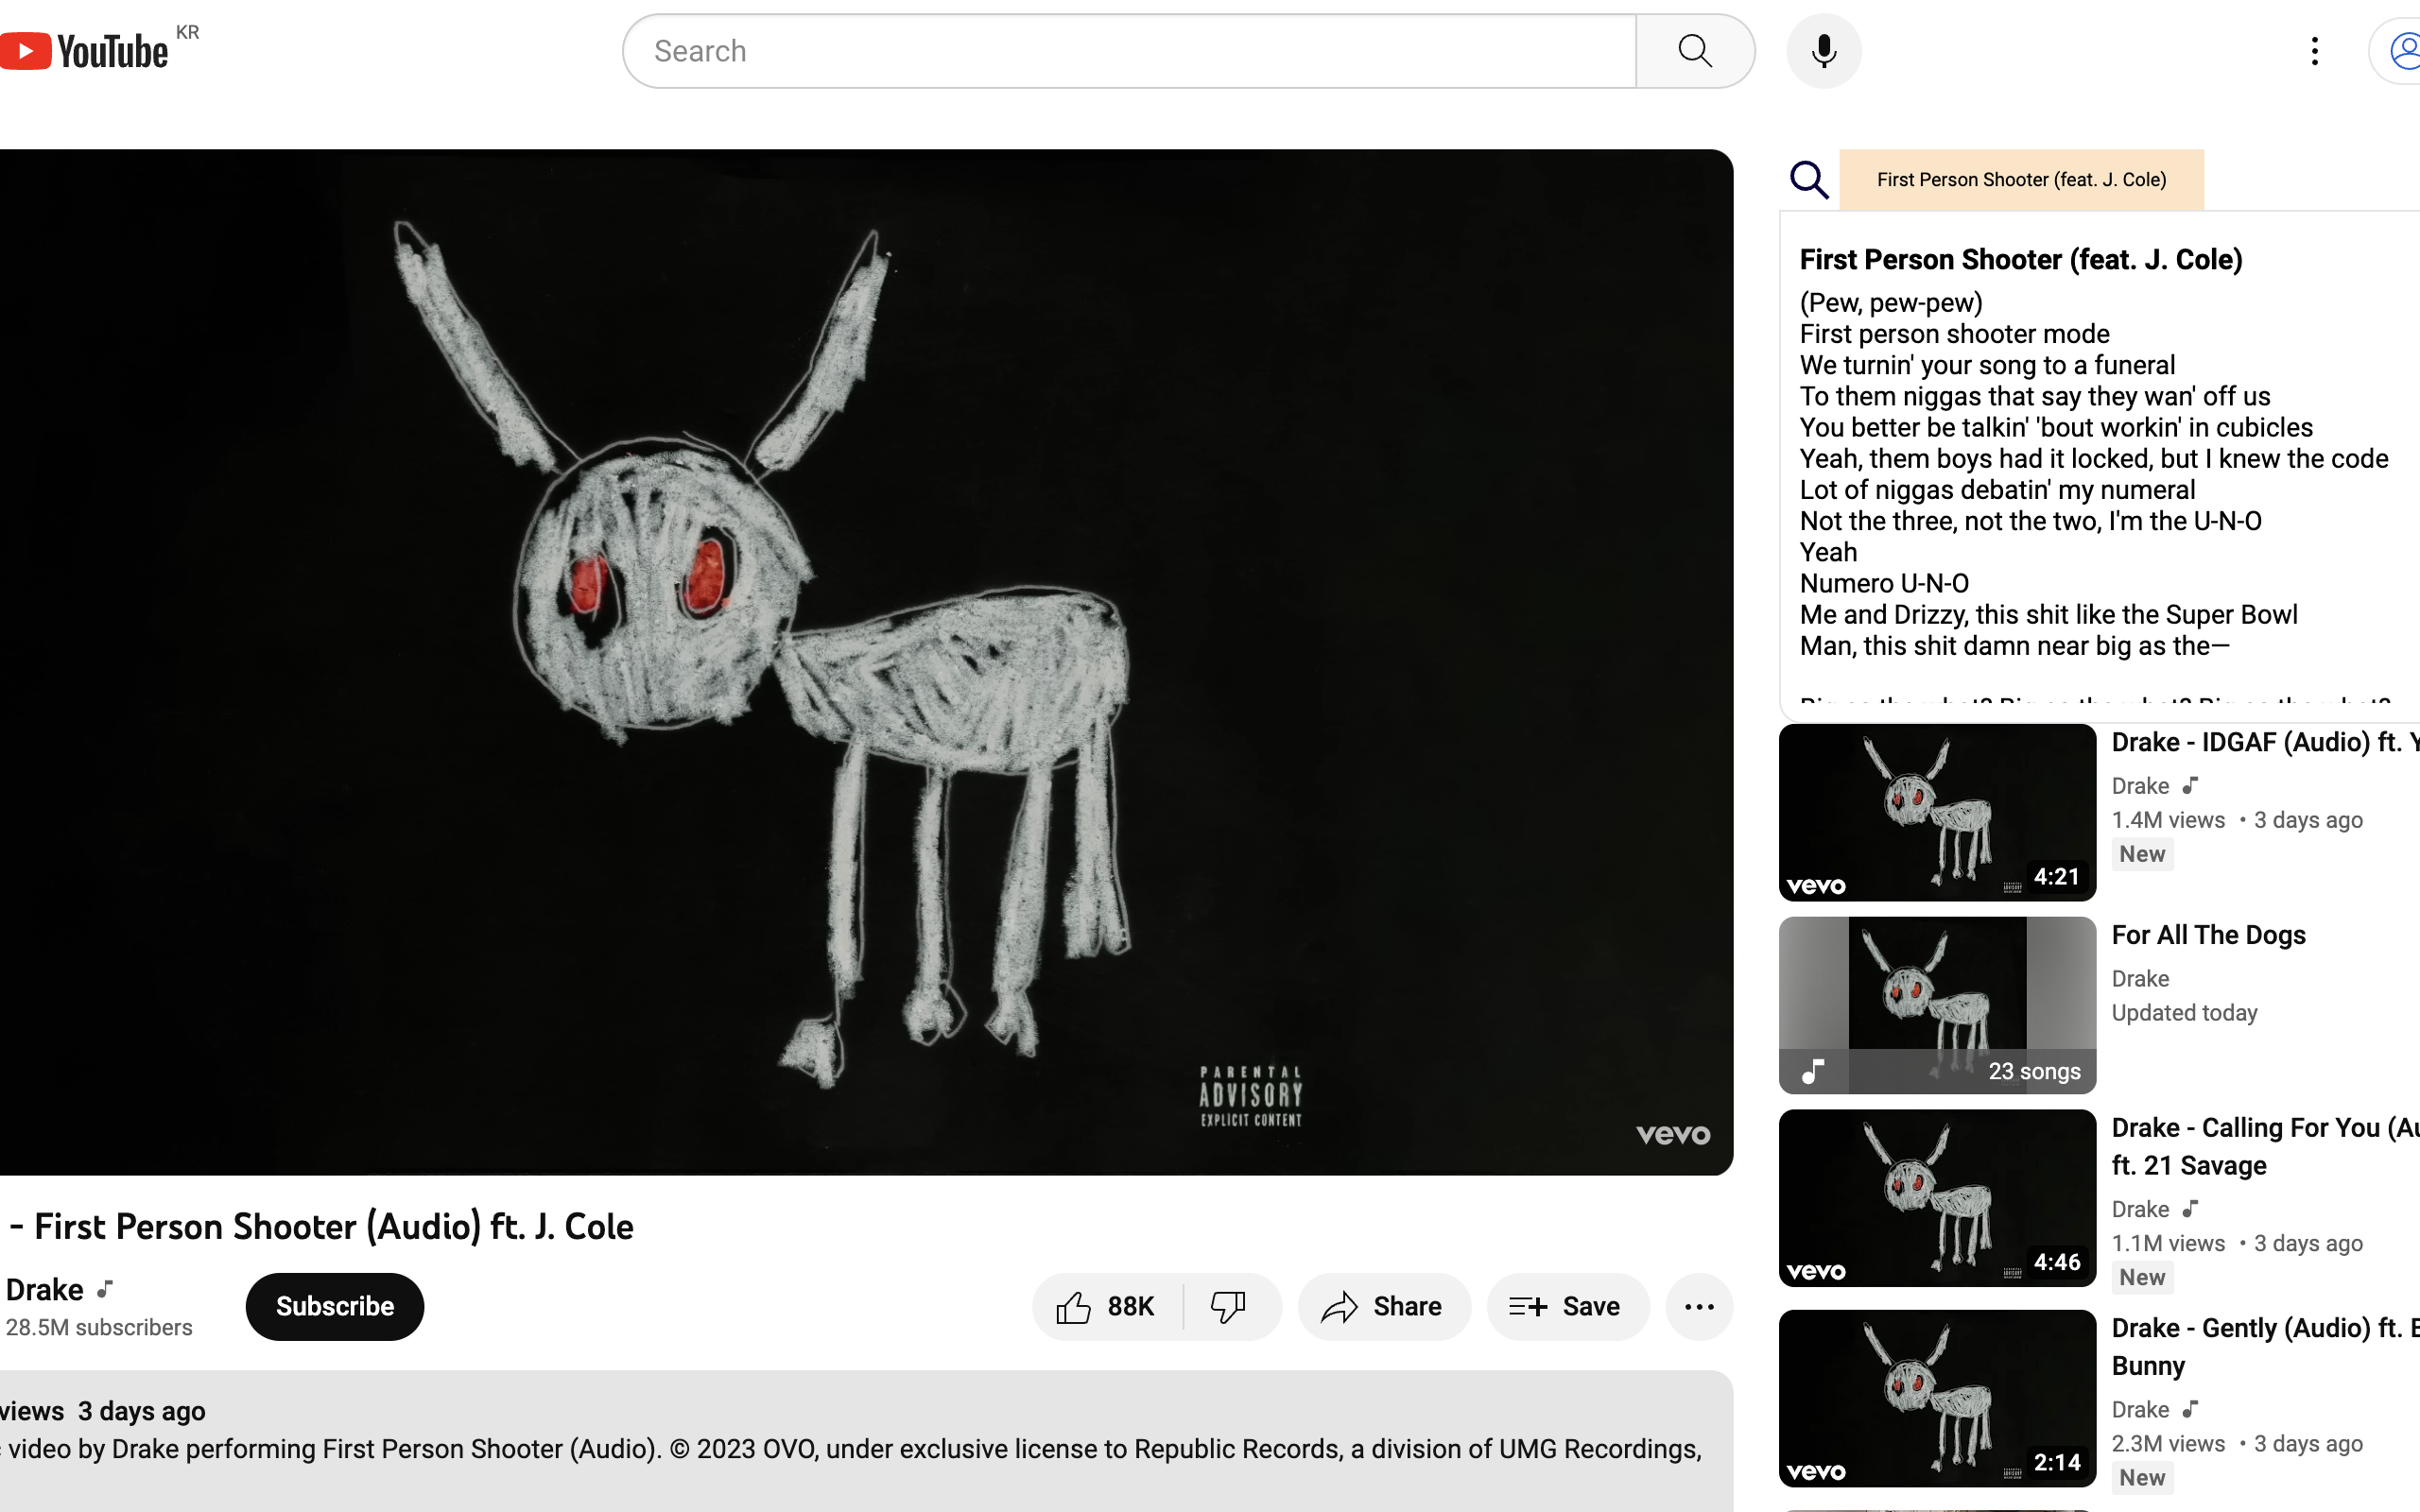2420x1512 pixels.
Task: Open the three-dot browser menu at top right
Action: [x=2313, y=50]
